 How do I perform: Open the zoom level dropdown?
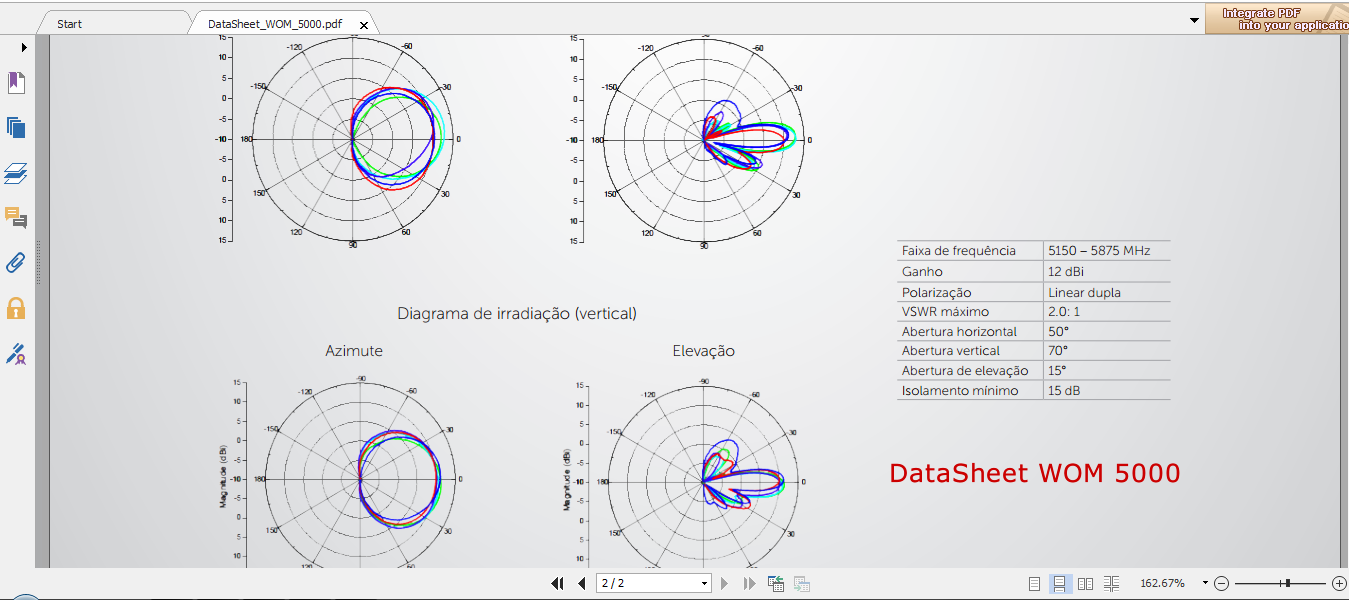point(1205,583)
